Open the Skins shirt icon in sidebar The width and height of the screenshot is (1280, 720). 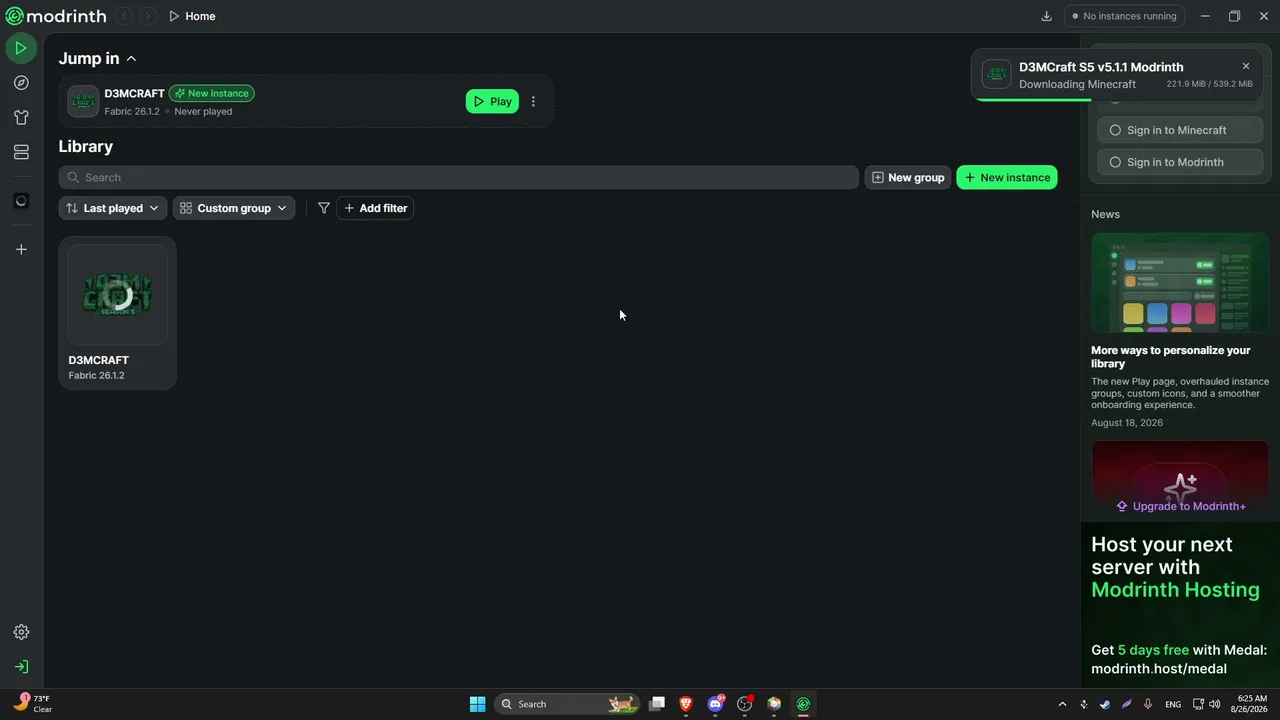[x=21, y=117]
